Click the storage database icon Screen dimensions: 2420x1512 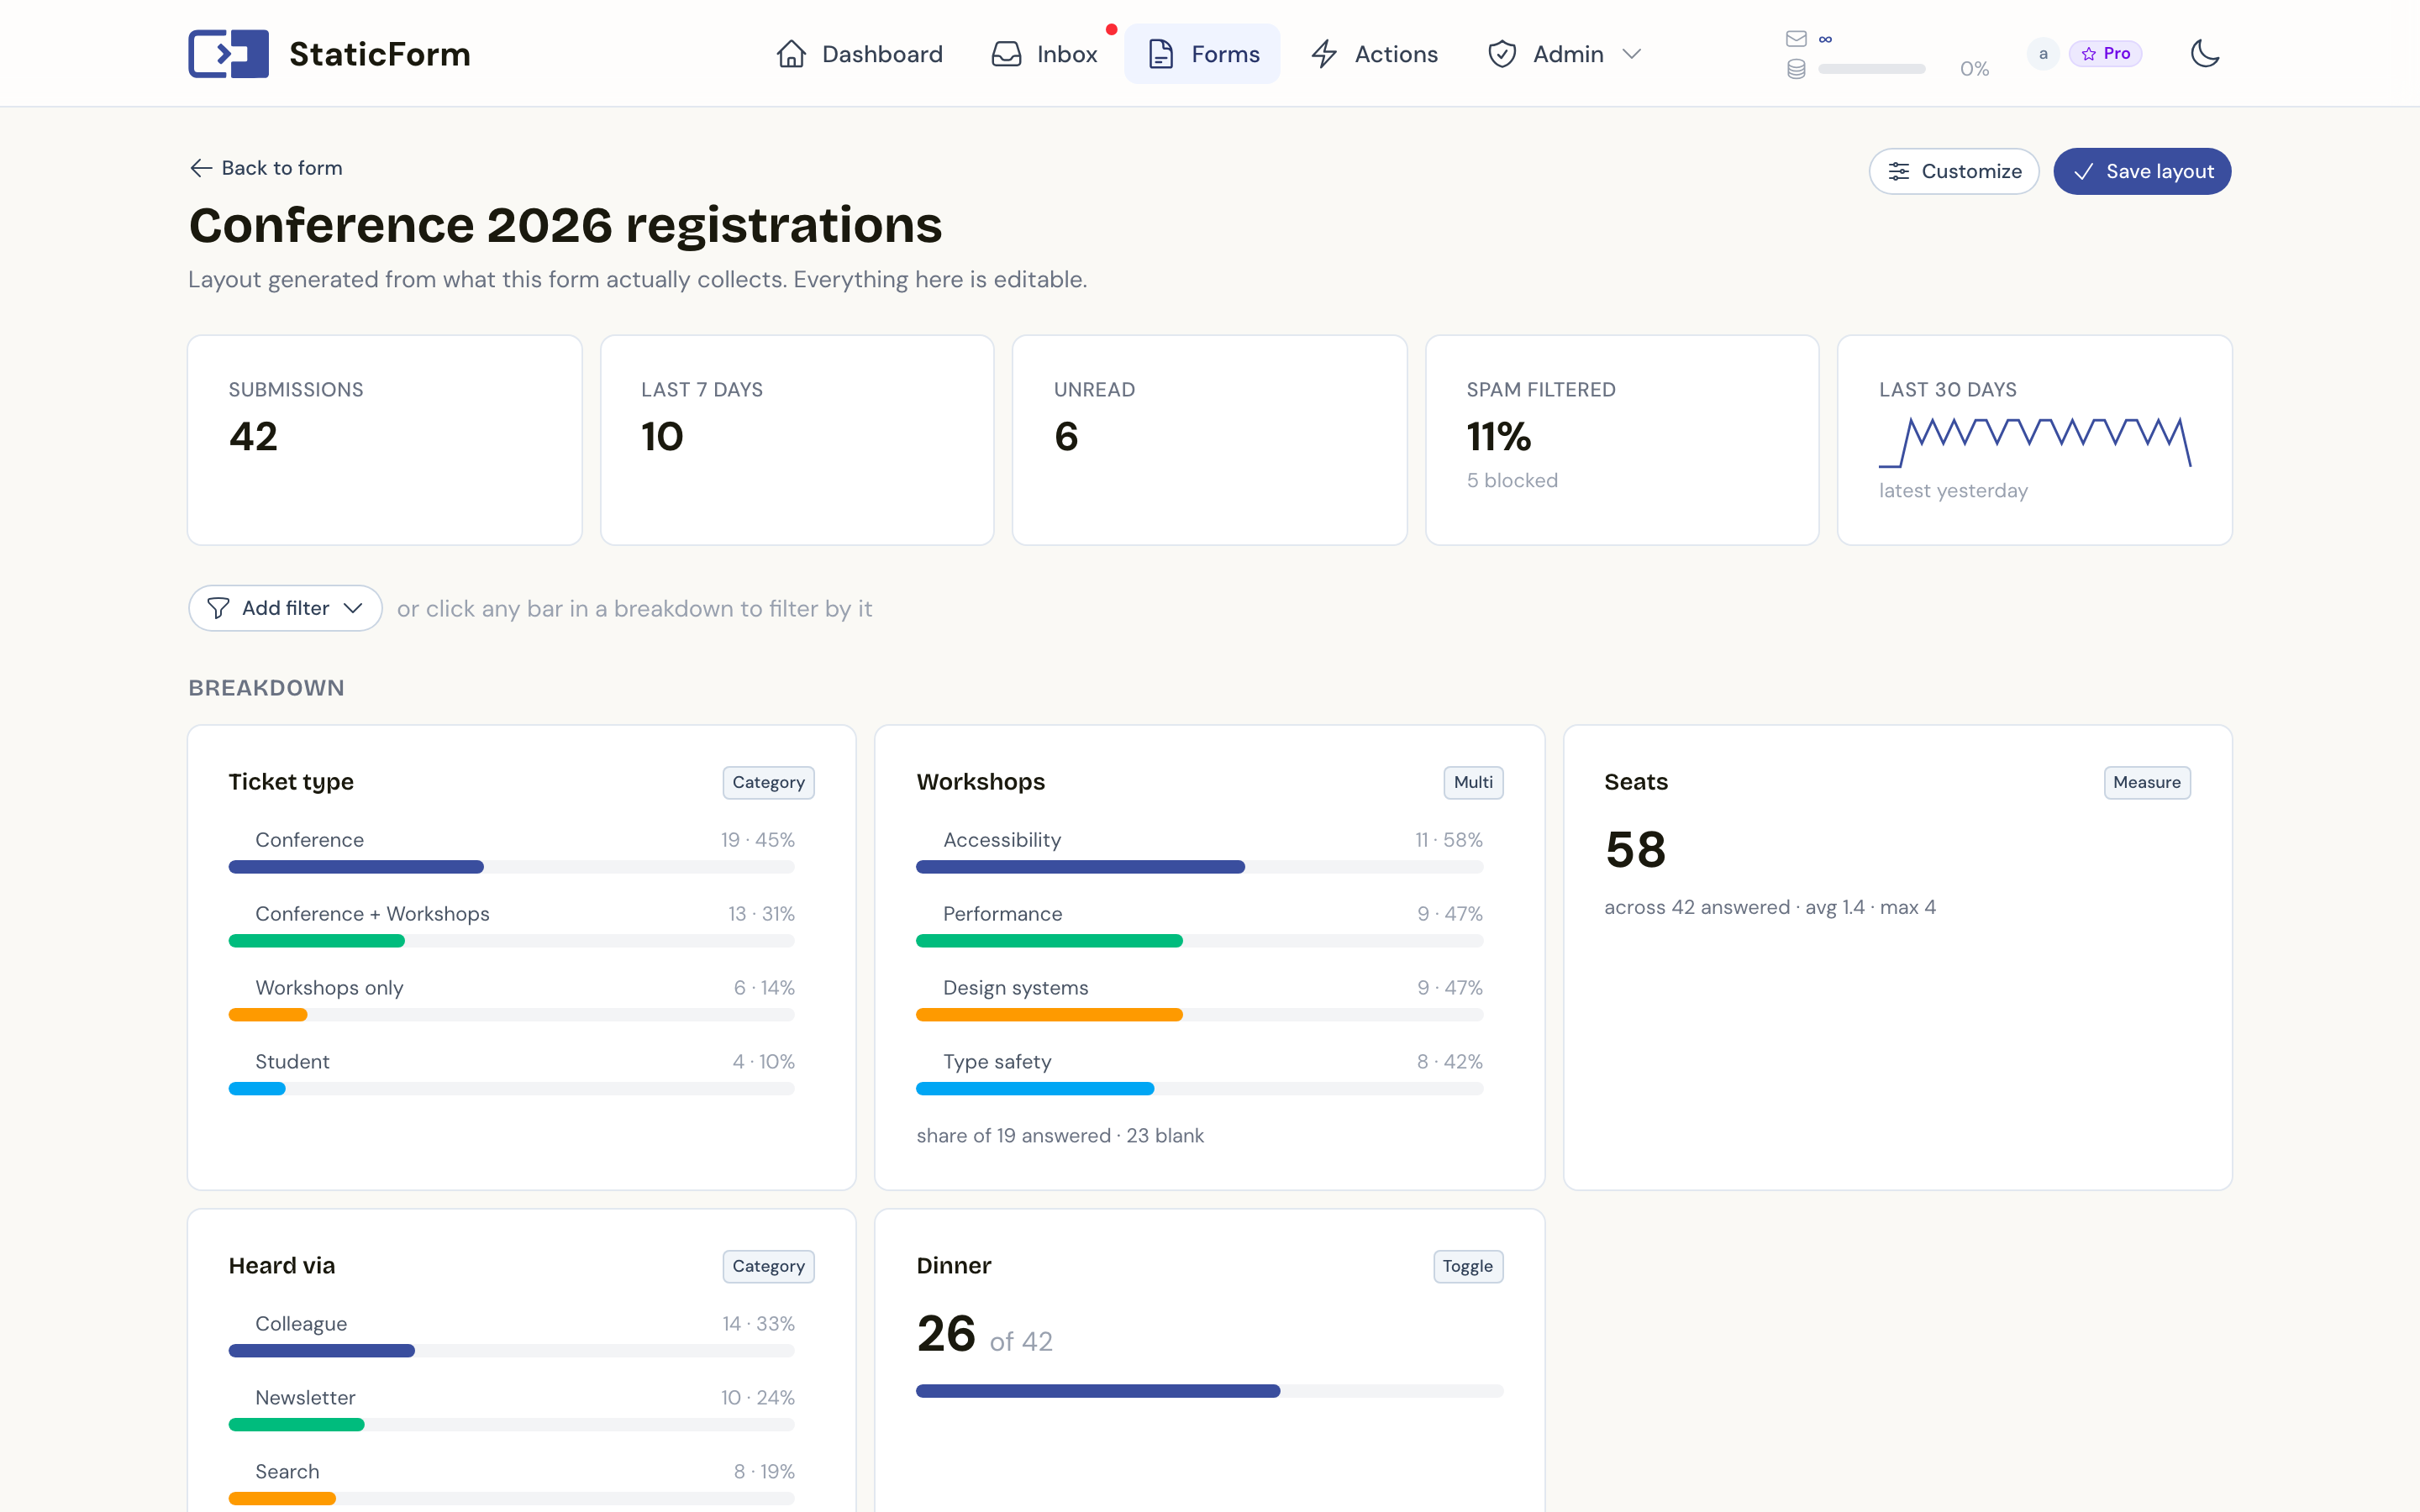(x=1796, y=69)
